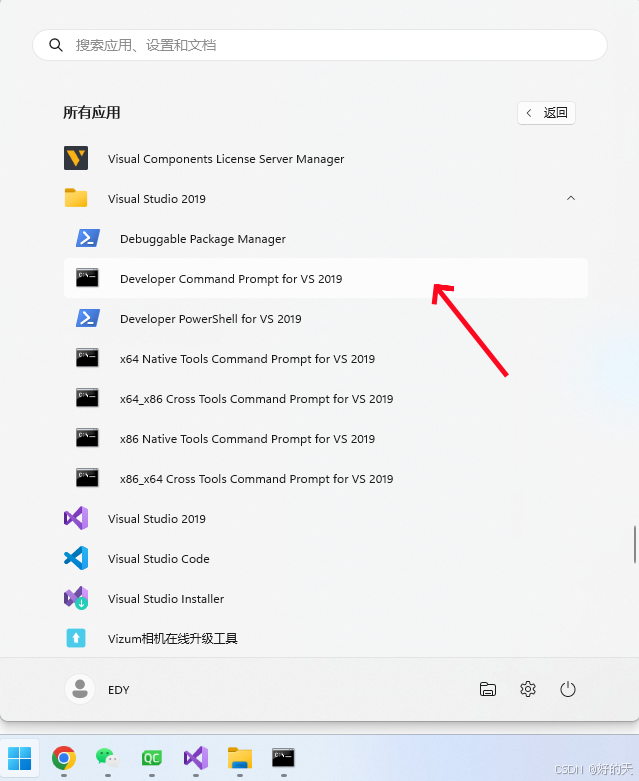Click the purple Visual Studio 2019 app icon
Image resolution: width=639 pixels, height=781 pixels.
coord(76,518)
